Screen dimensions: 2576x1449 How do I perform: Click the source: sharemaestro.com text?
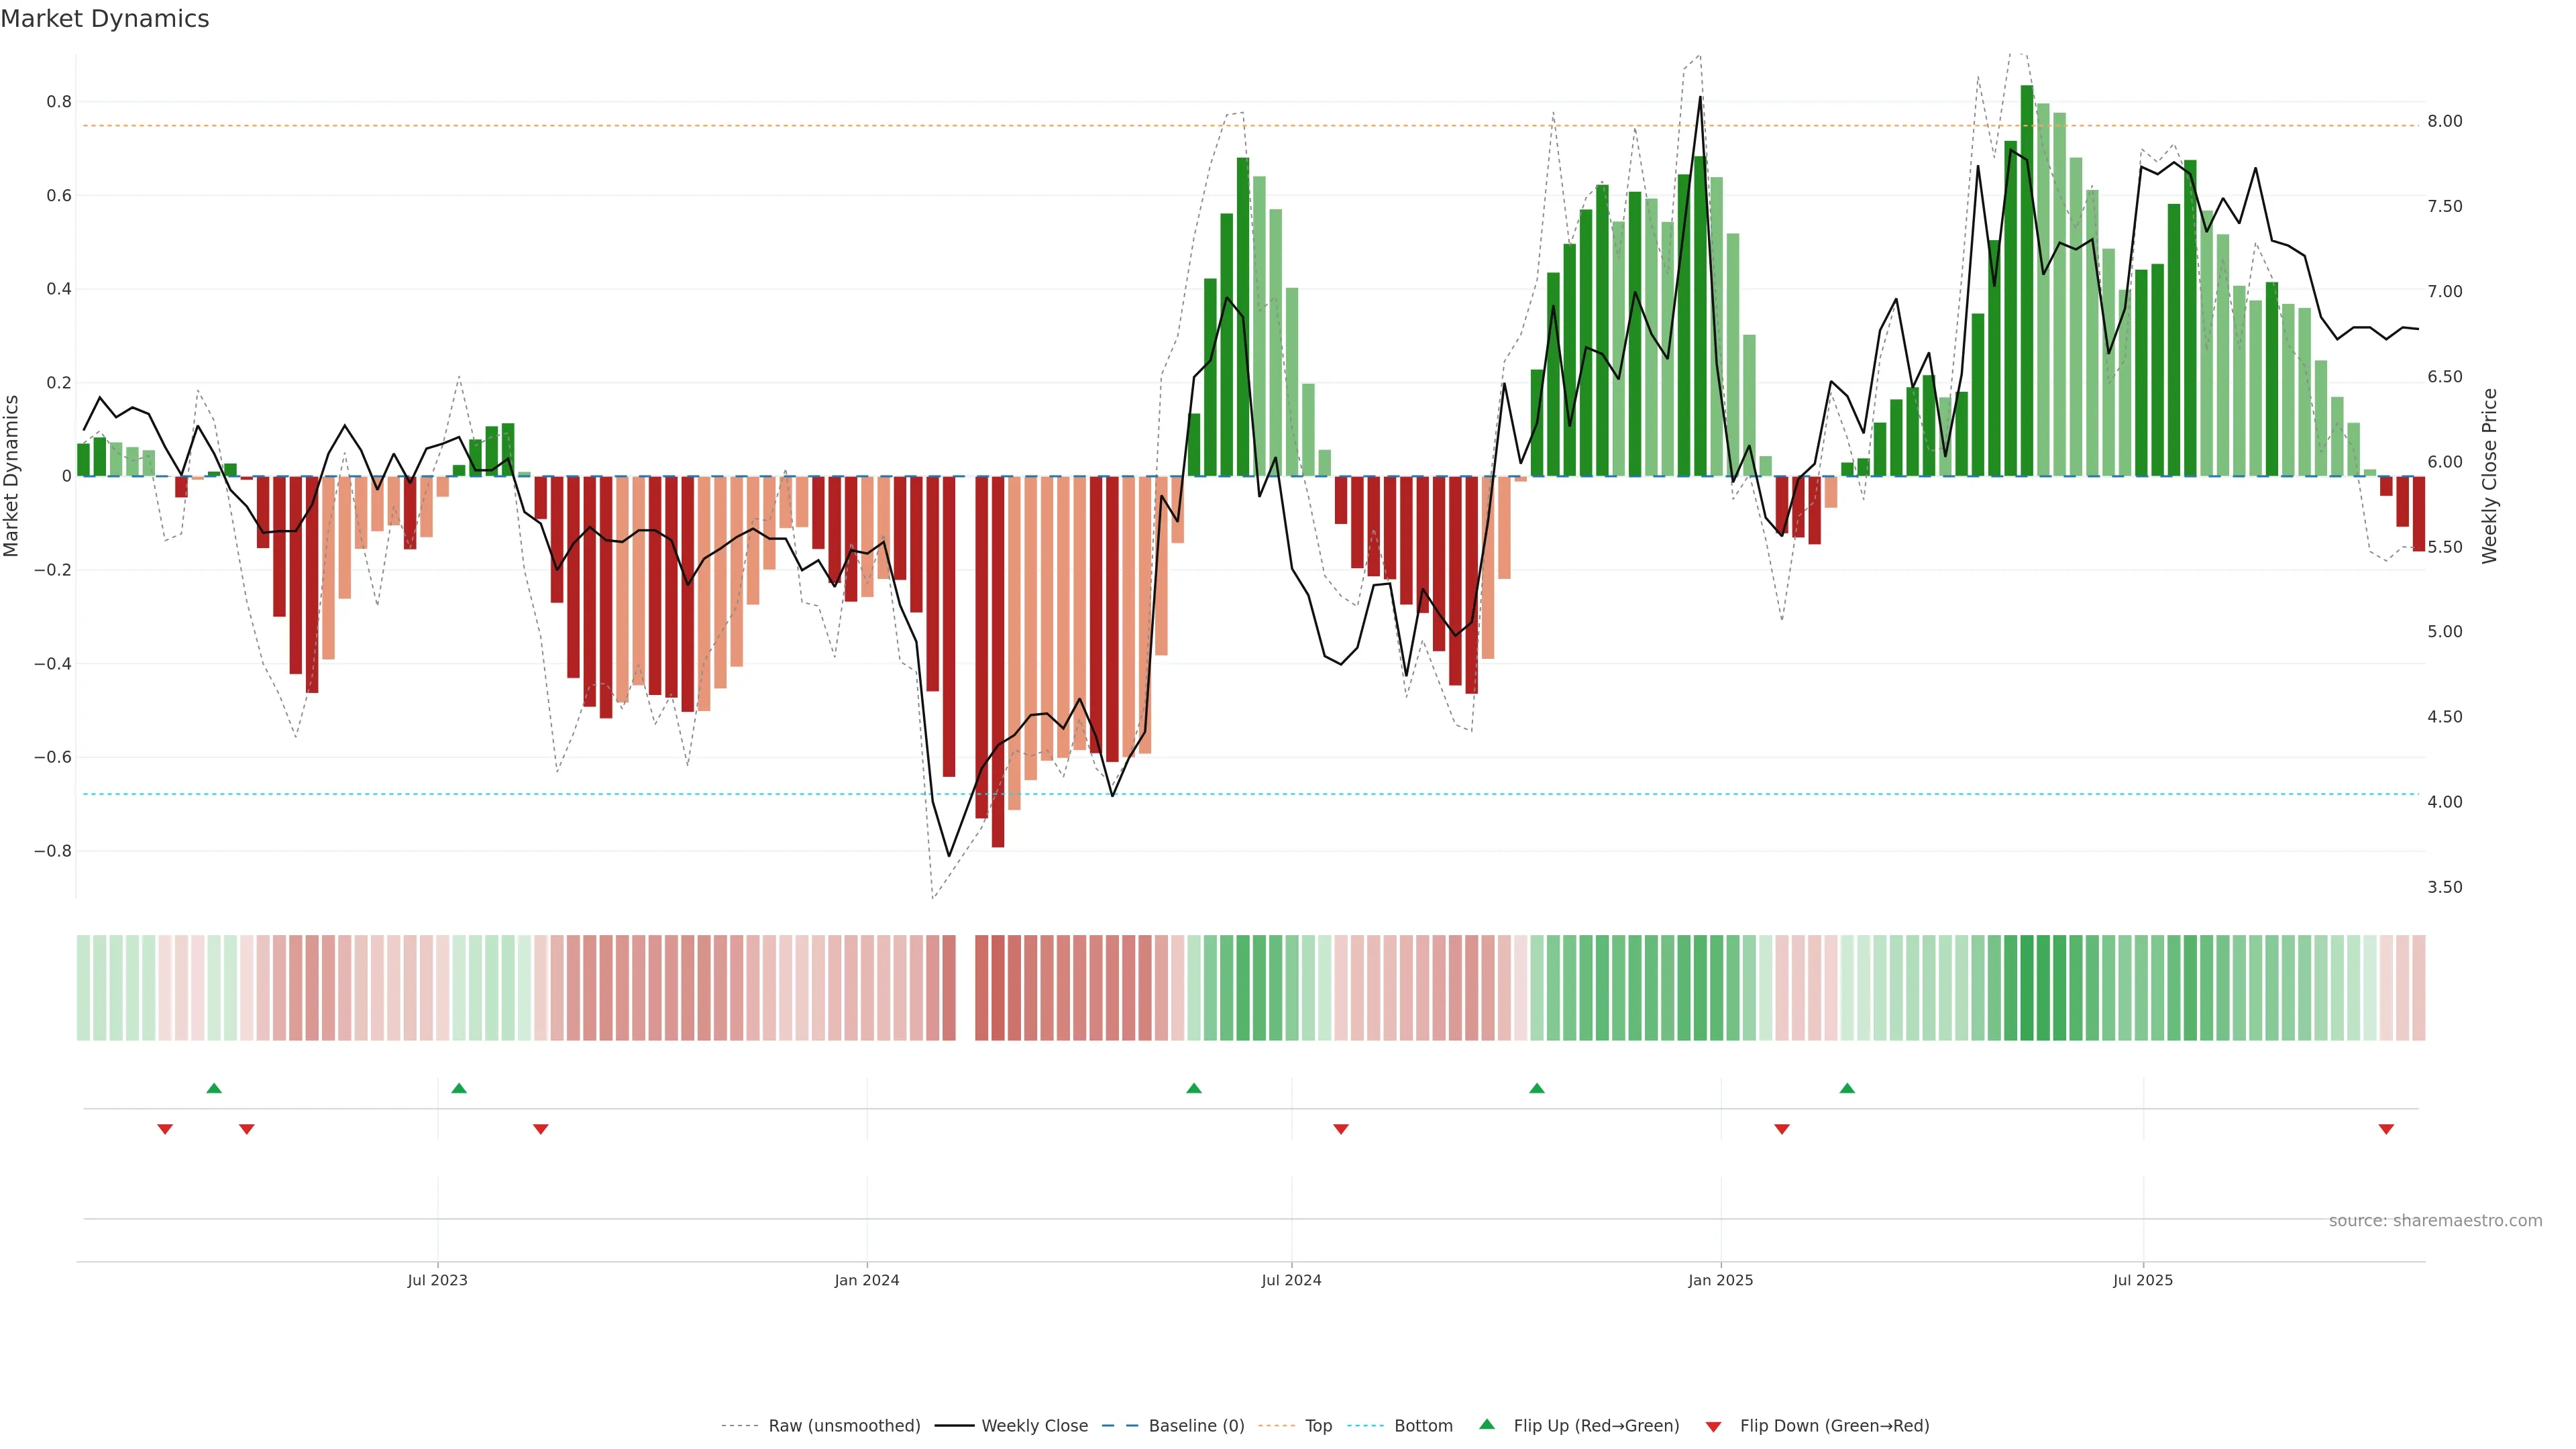click(x=2435, y=1220)
